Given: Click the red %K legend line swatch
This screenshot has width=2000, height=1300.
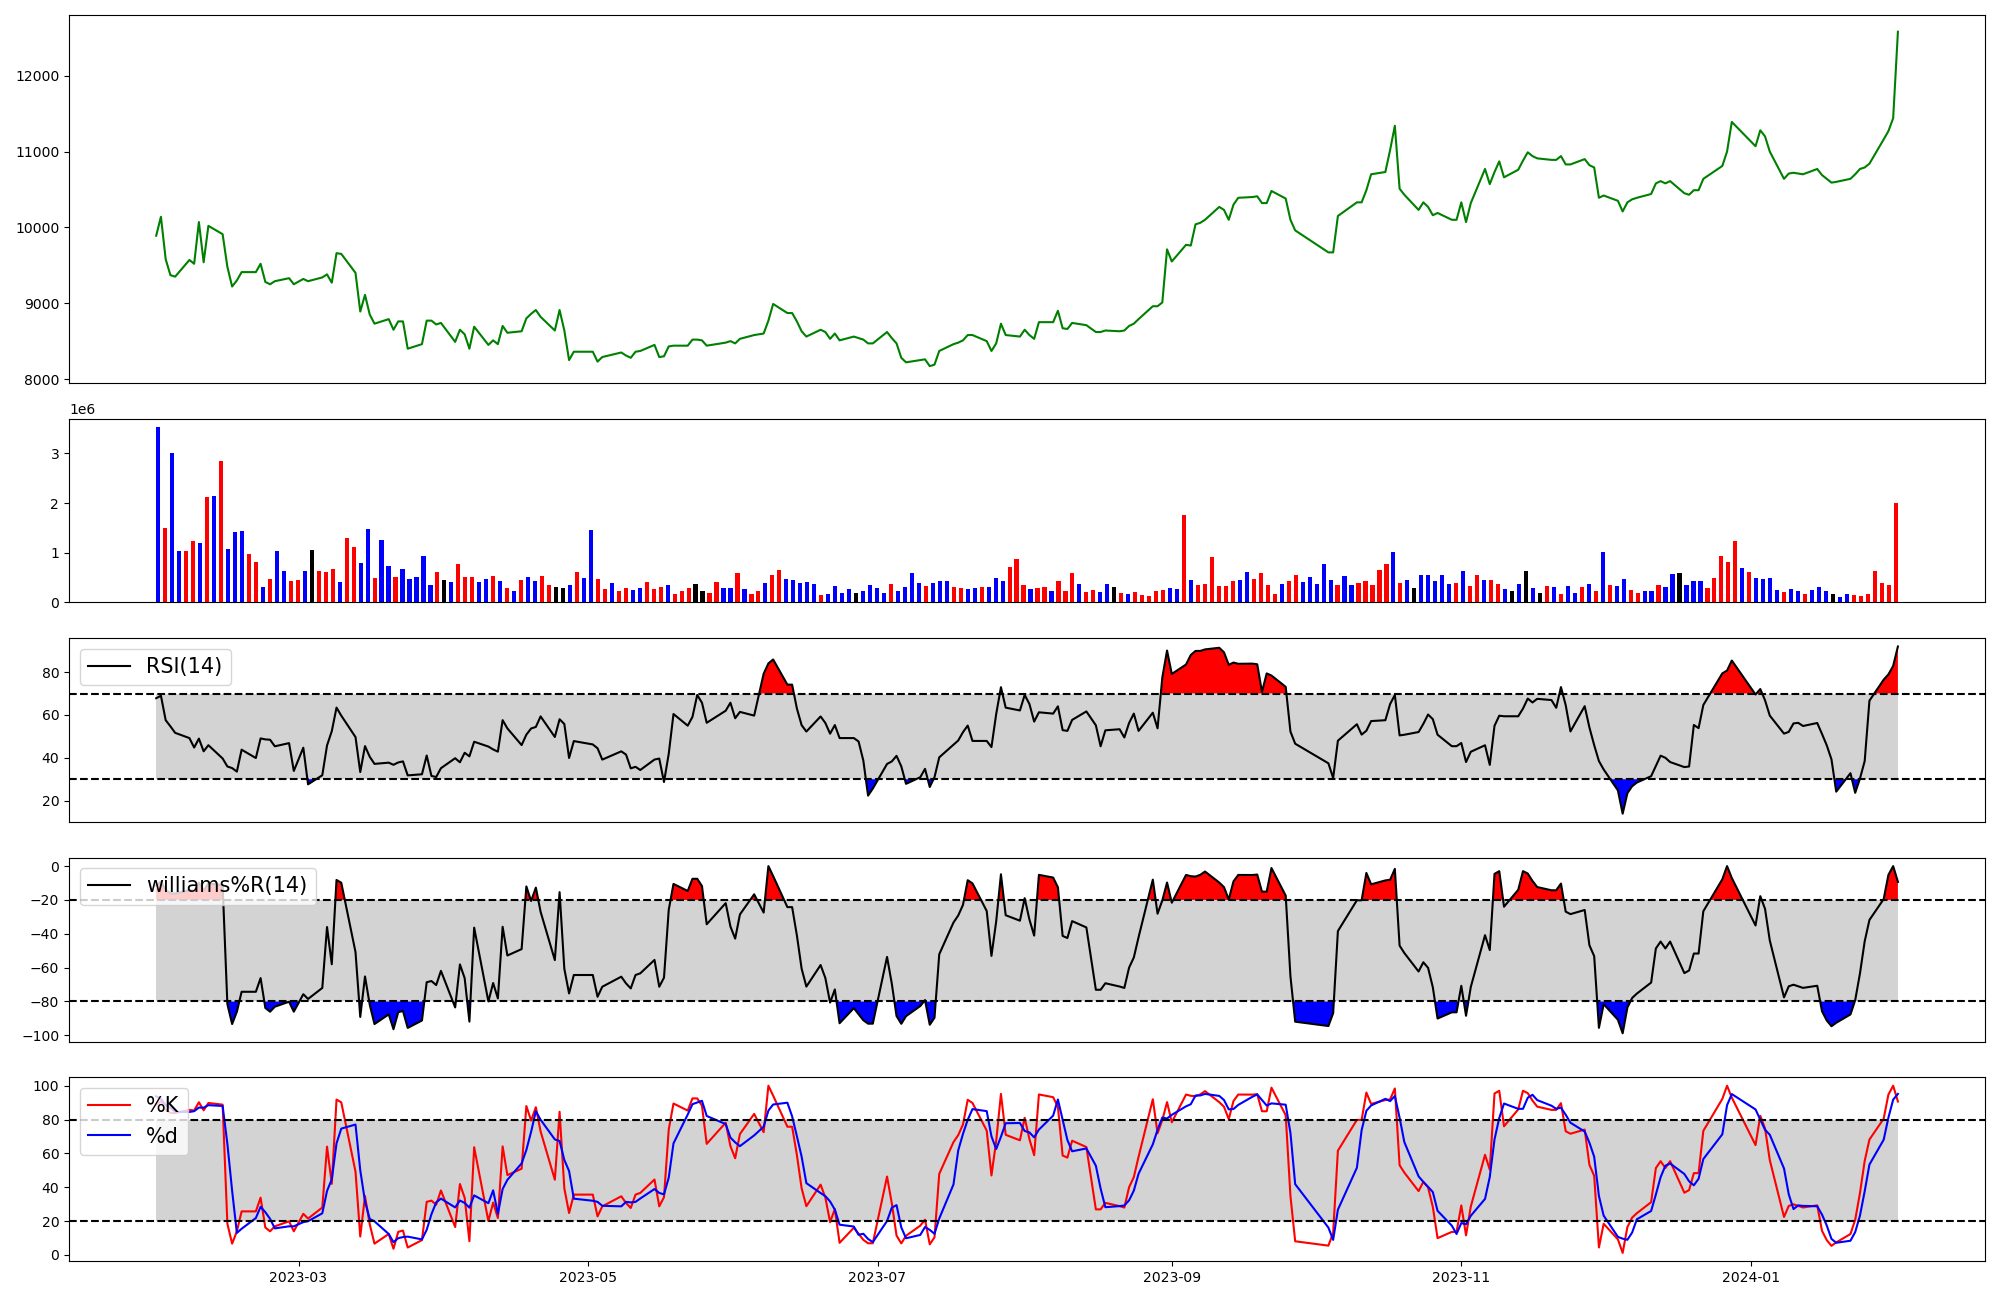Looking at the screenshot, I should tap(109, 1105).
